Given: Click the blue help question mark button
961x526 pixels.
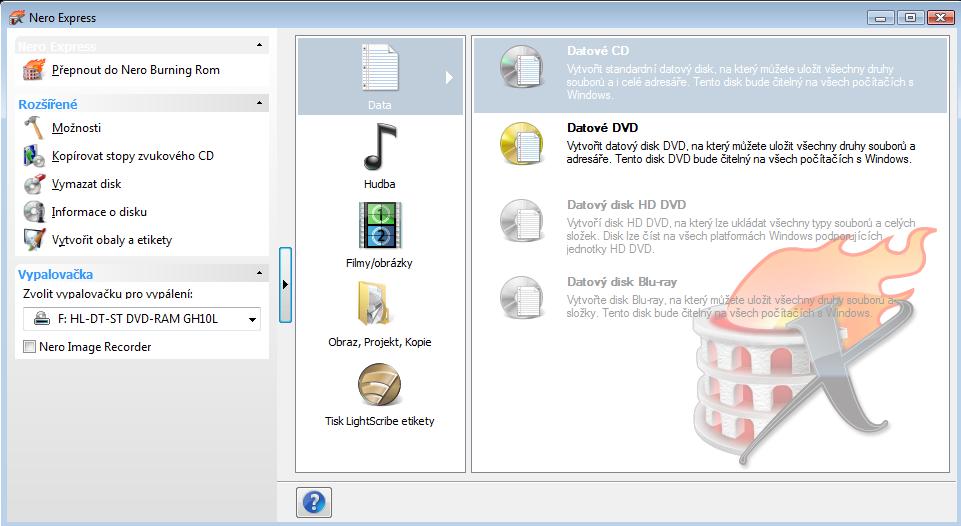Looking at the screenshot, I should [314, 503].
